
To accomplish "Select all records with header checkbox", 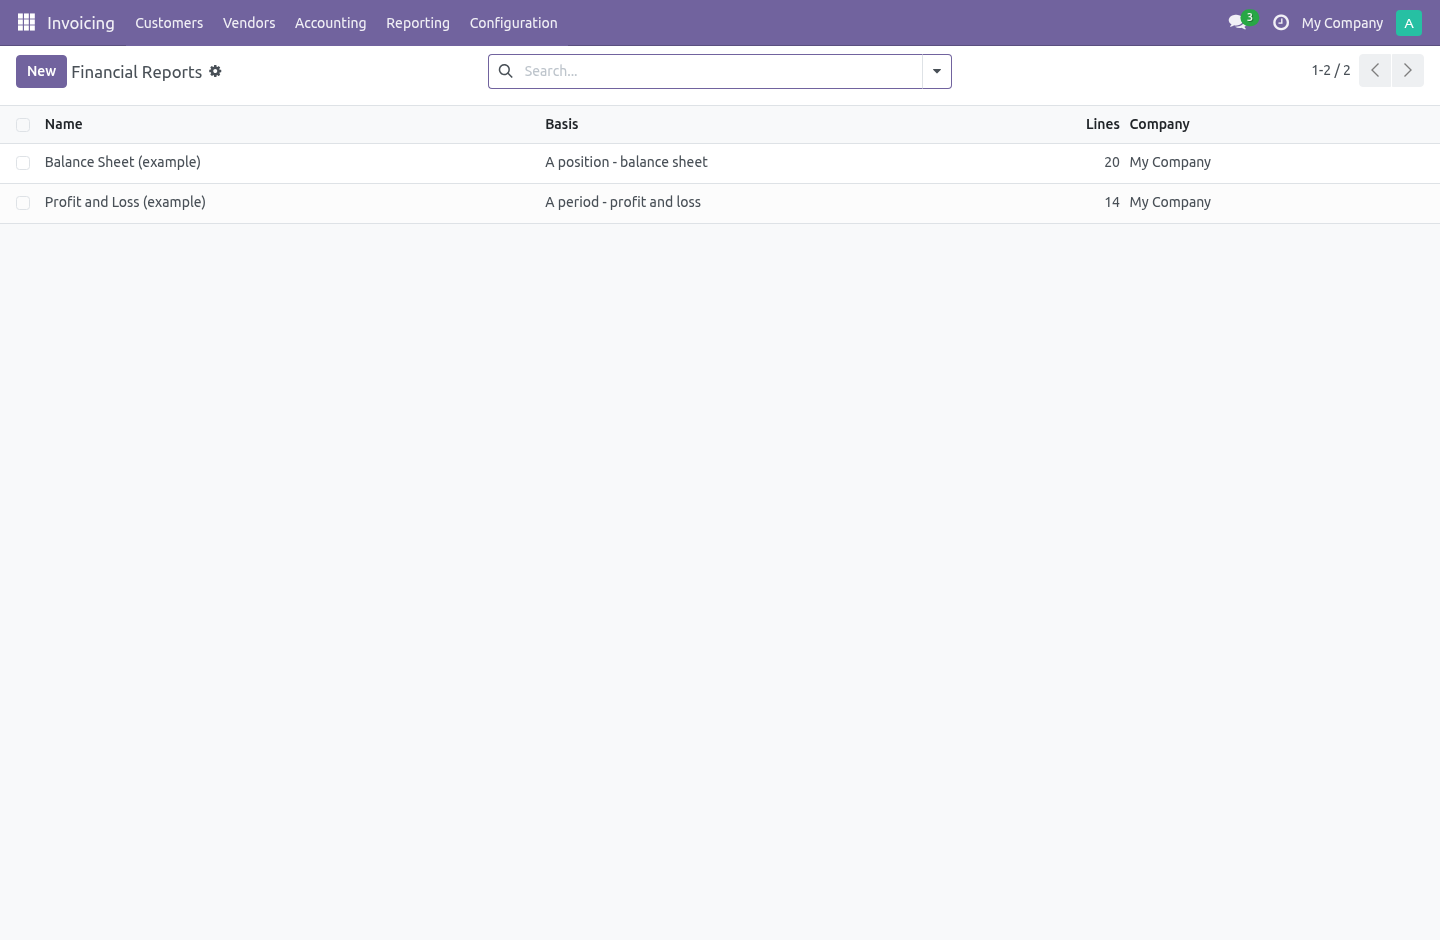I will pyautogui.click(x=23, y=125).
